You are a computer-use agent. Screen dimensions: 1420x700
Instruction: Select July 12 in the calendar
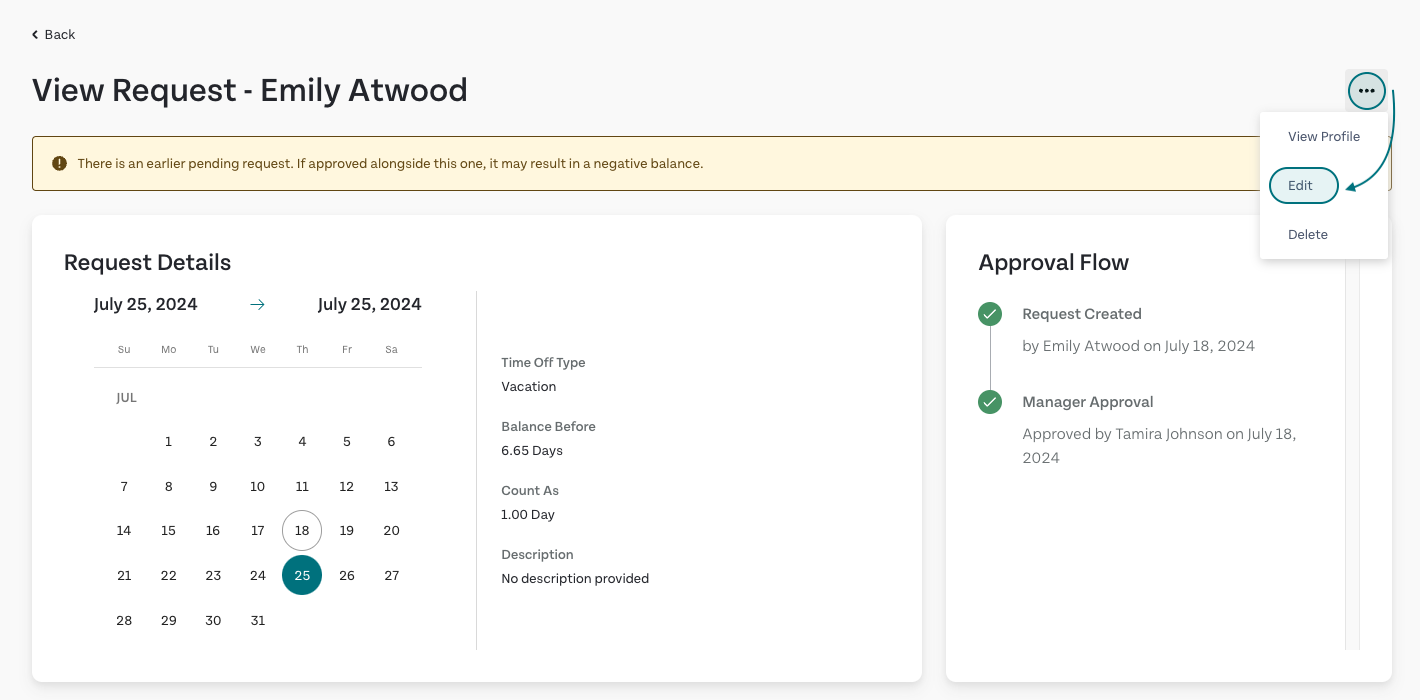coord(347,487)
